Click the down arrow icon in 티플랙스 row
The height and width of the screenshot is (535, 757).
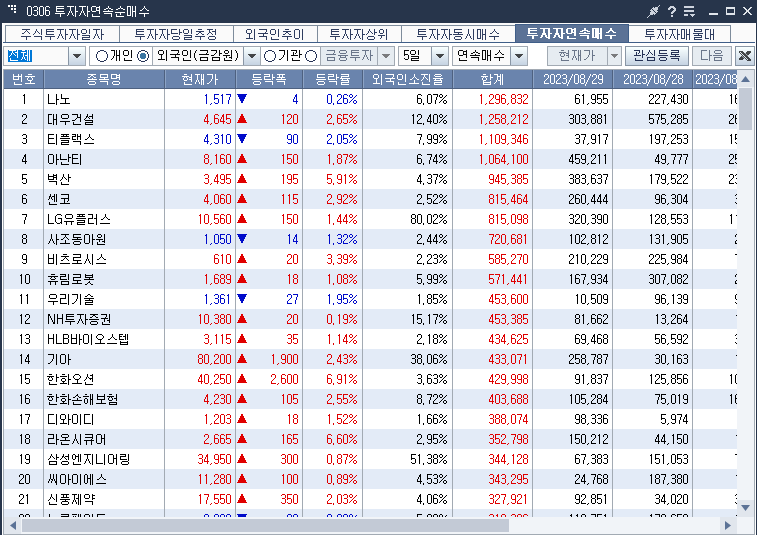242,139
